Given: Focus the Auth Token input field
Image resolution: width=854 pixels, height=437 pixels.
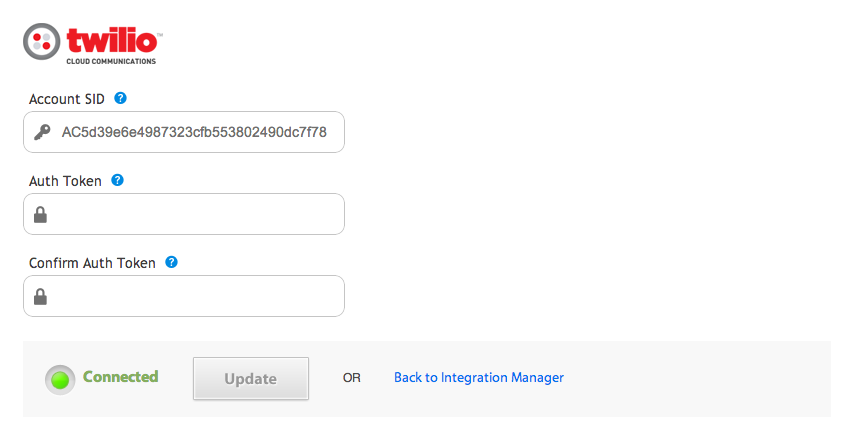Looking at the screenshot, I should tap(184, 214).
